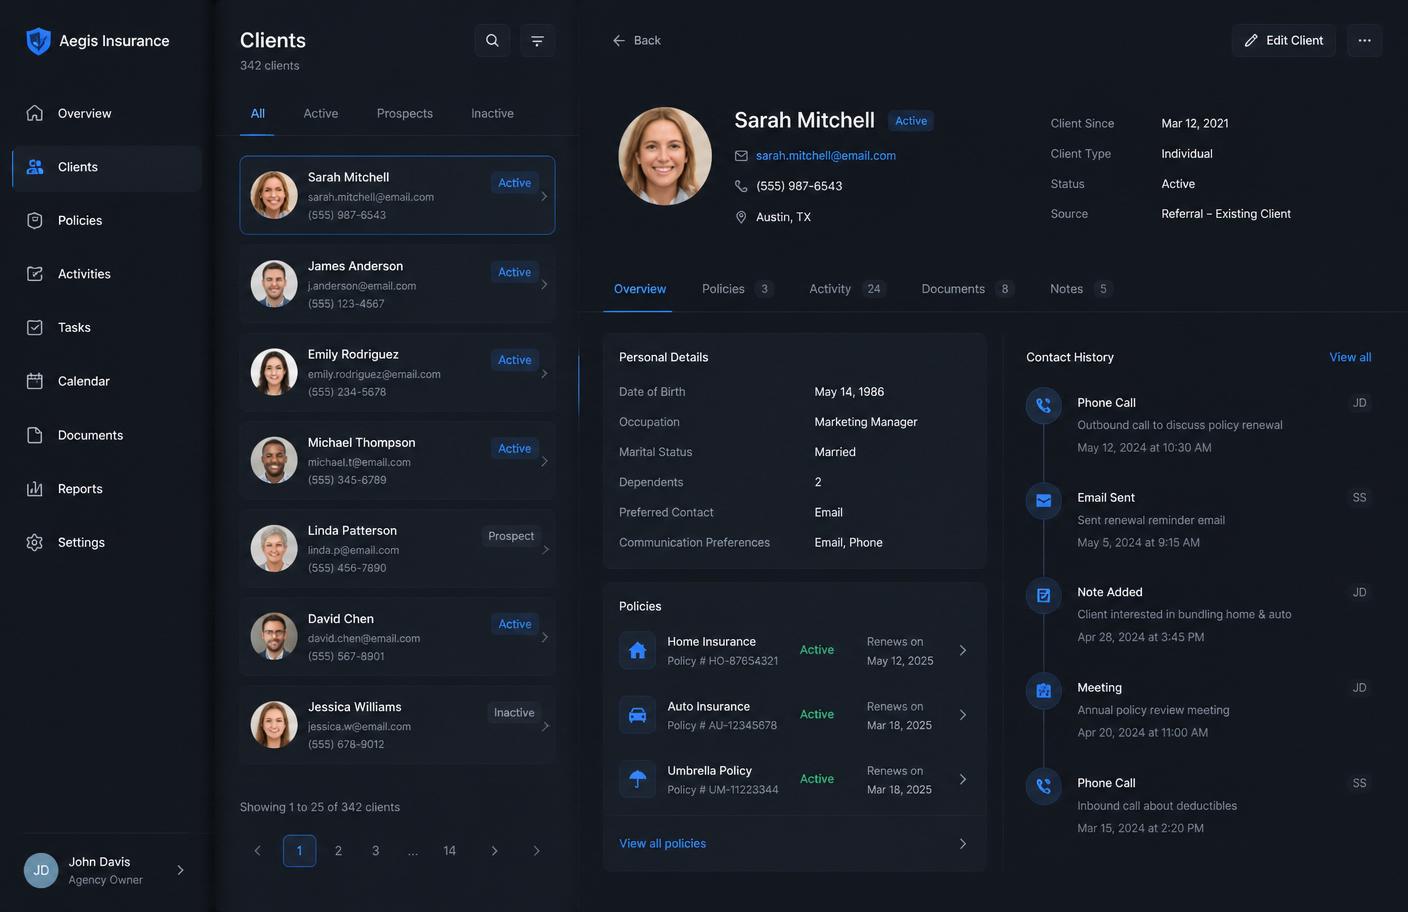The image size is (1408, 912).
Task: Click the Edit Client button
Action: (x=1284, y=41)
